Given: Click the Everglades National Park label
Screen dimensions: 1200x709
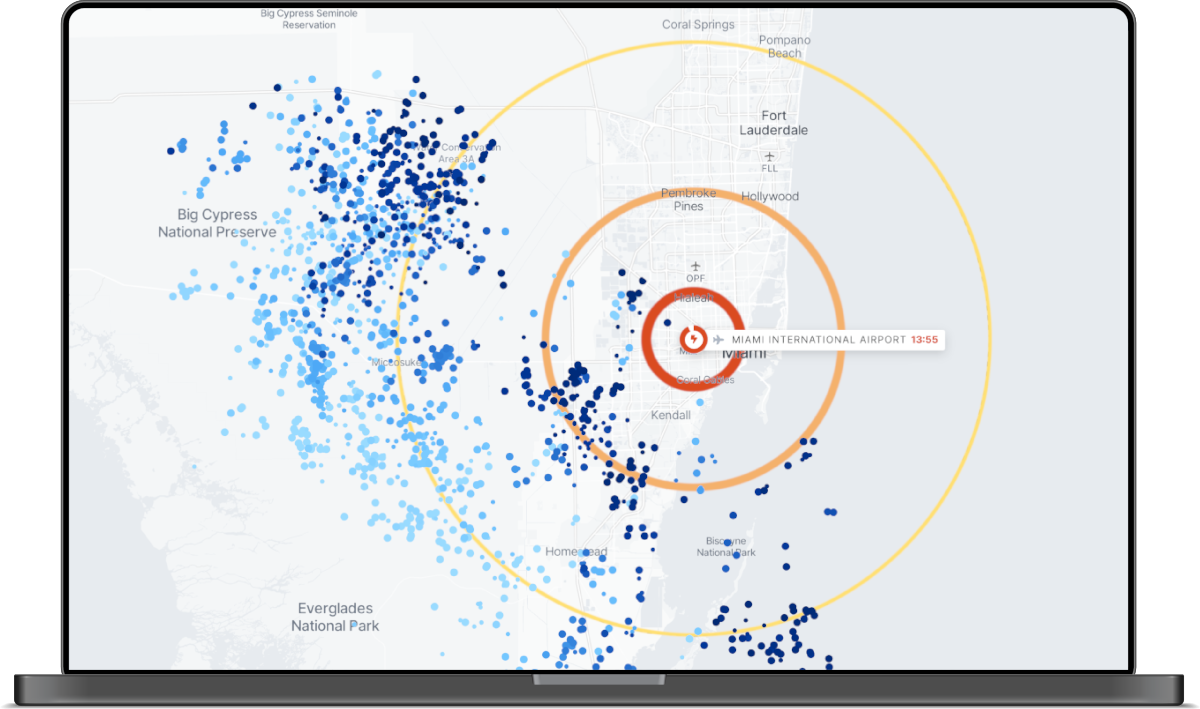Looking at the screenshot, I should pos(336,617).
